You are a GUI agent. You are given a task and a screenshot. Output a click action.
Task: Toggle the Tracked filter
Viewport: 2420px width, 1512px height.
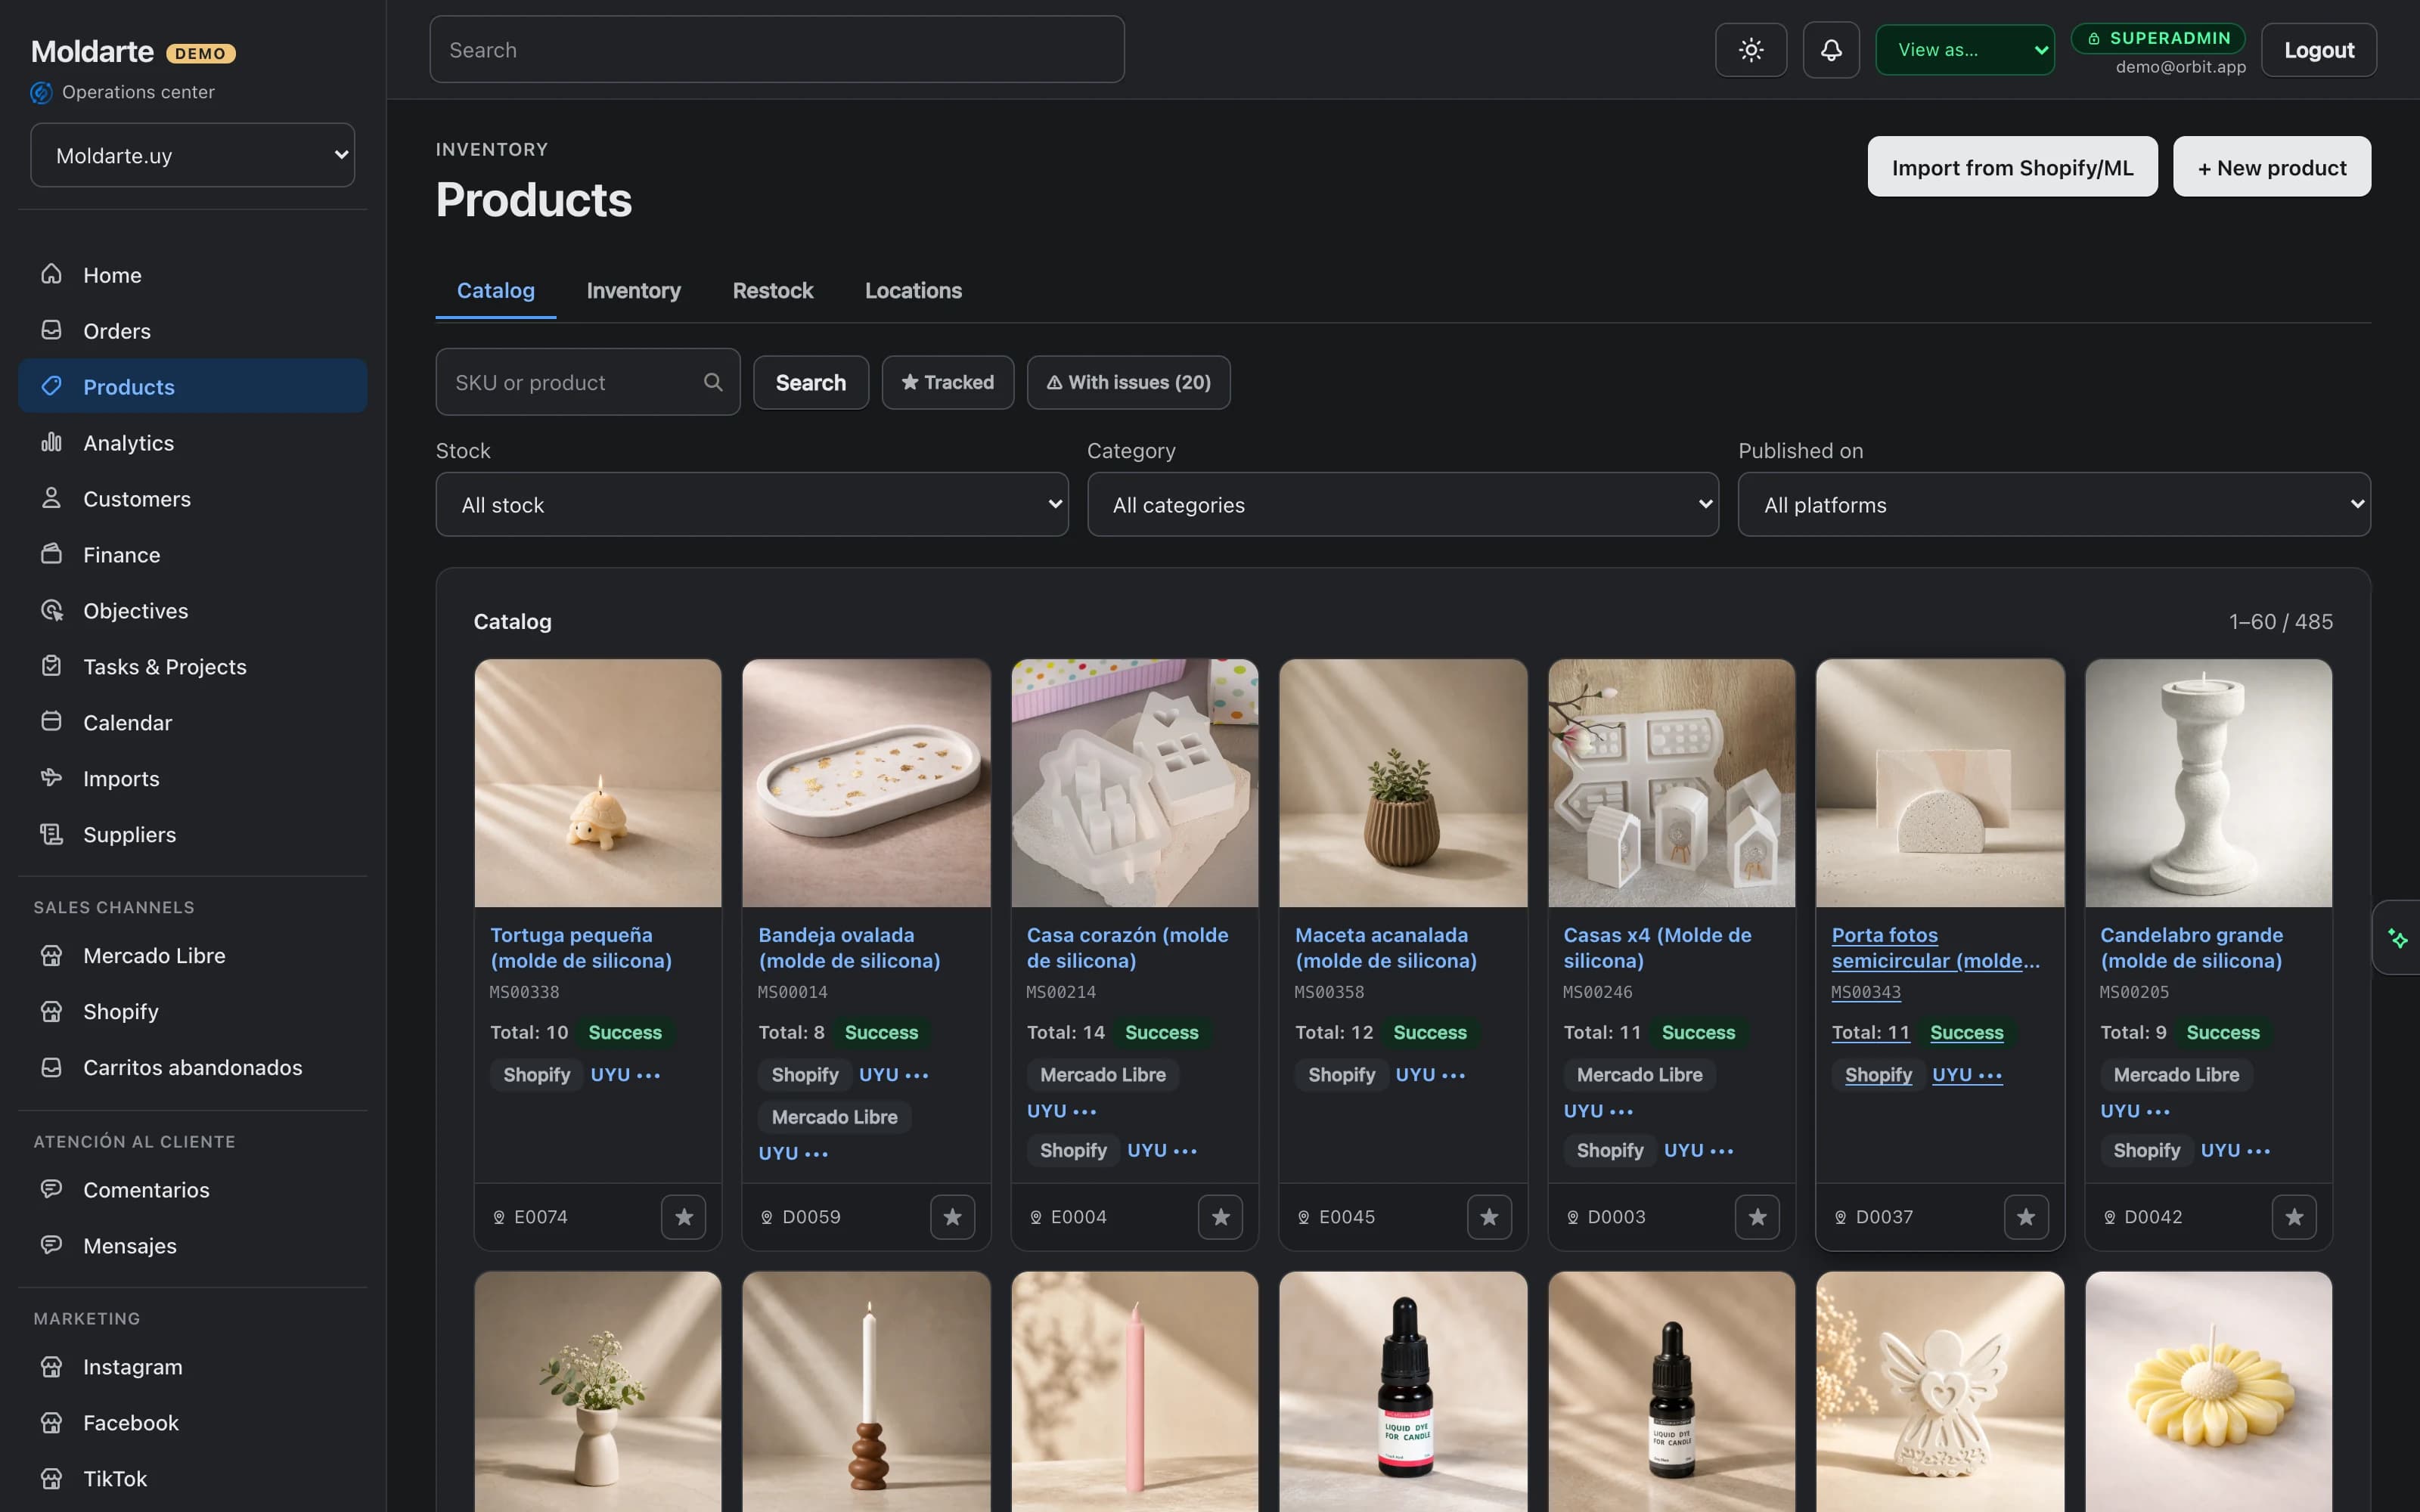[x=948, y=382]
